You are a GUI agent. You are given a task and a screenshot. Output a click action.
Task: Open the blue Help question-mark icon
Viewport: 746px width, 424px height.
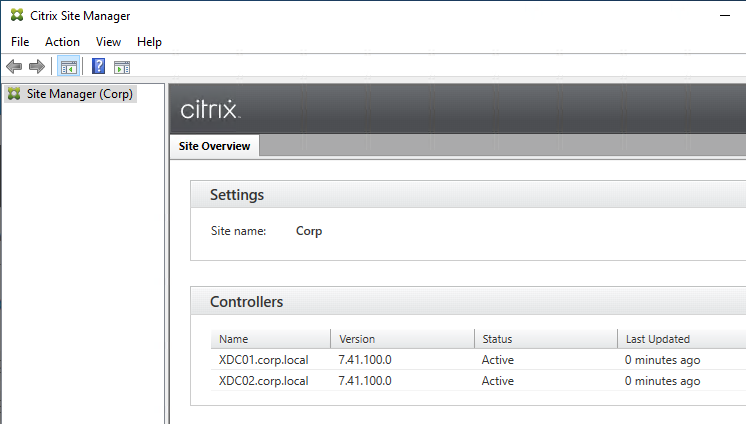pyautogui.click(x=98, y=66)
